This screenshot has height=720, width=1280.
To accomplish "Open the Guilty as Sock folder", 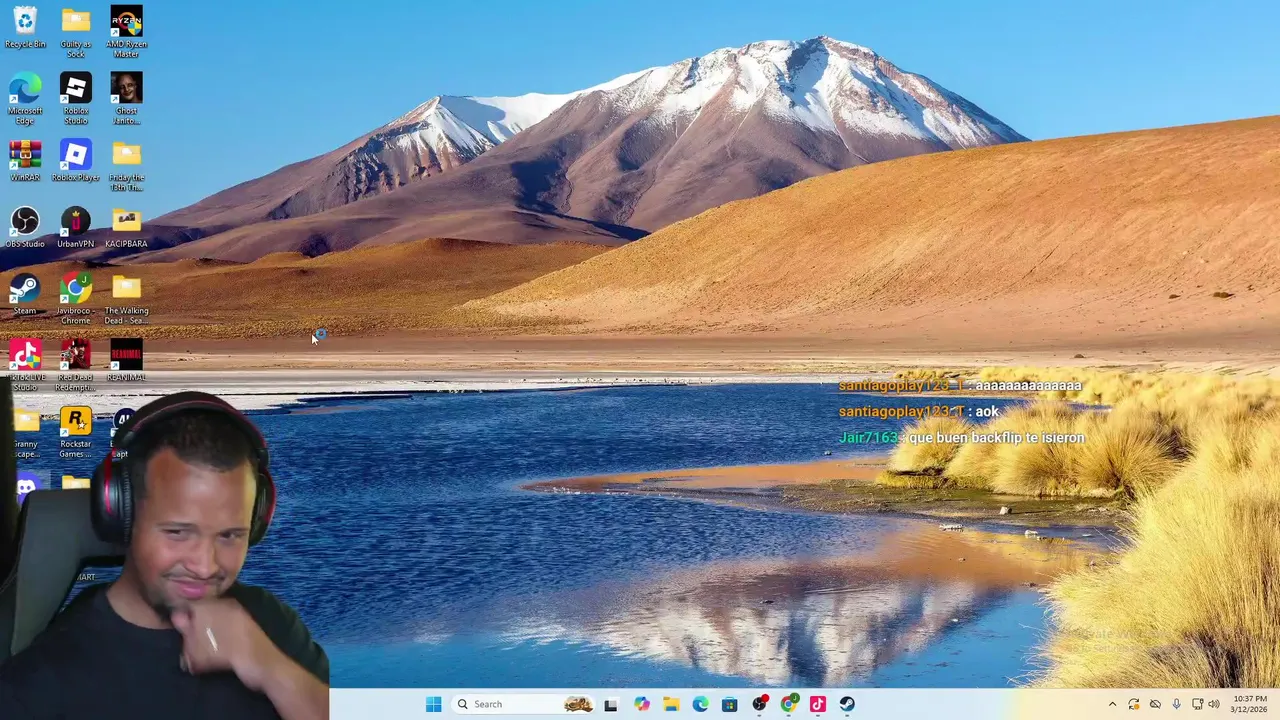I will (76, 32).
